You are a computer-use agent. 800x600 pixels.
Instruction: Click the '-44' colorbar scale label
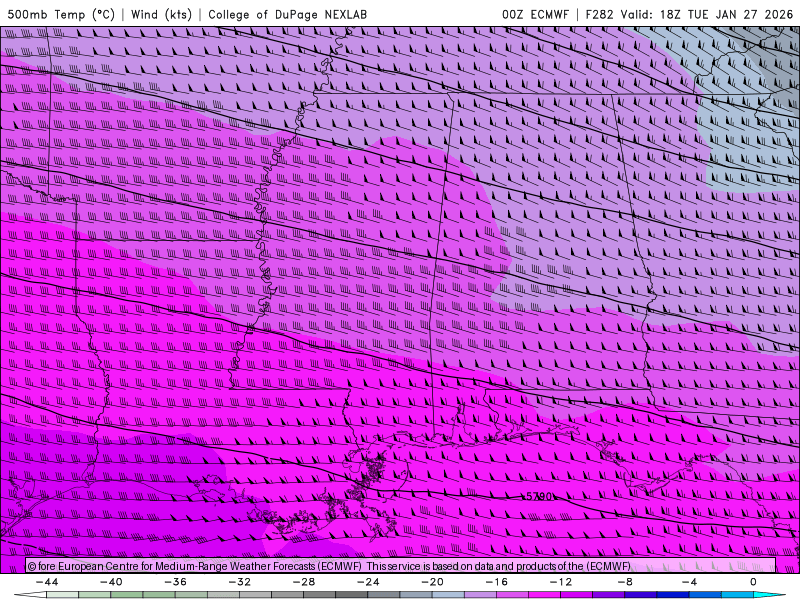(x=47, y=582)
